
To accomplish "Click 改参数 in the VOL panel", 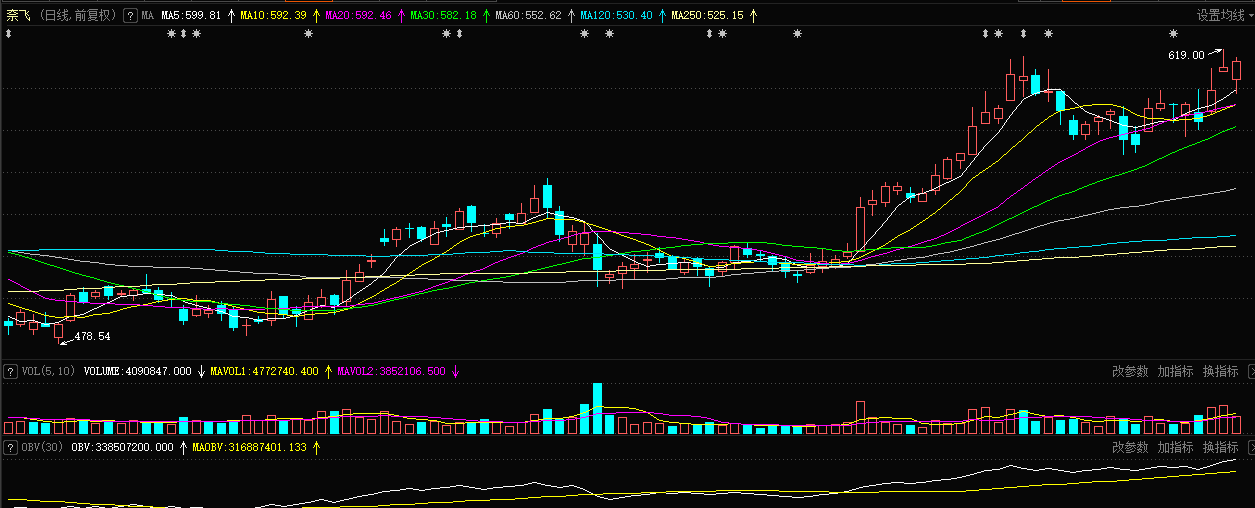I will pyautogui.click(x=1130, y=371).
